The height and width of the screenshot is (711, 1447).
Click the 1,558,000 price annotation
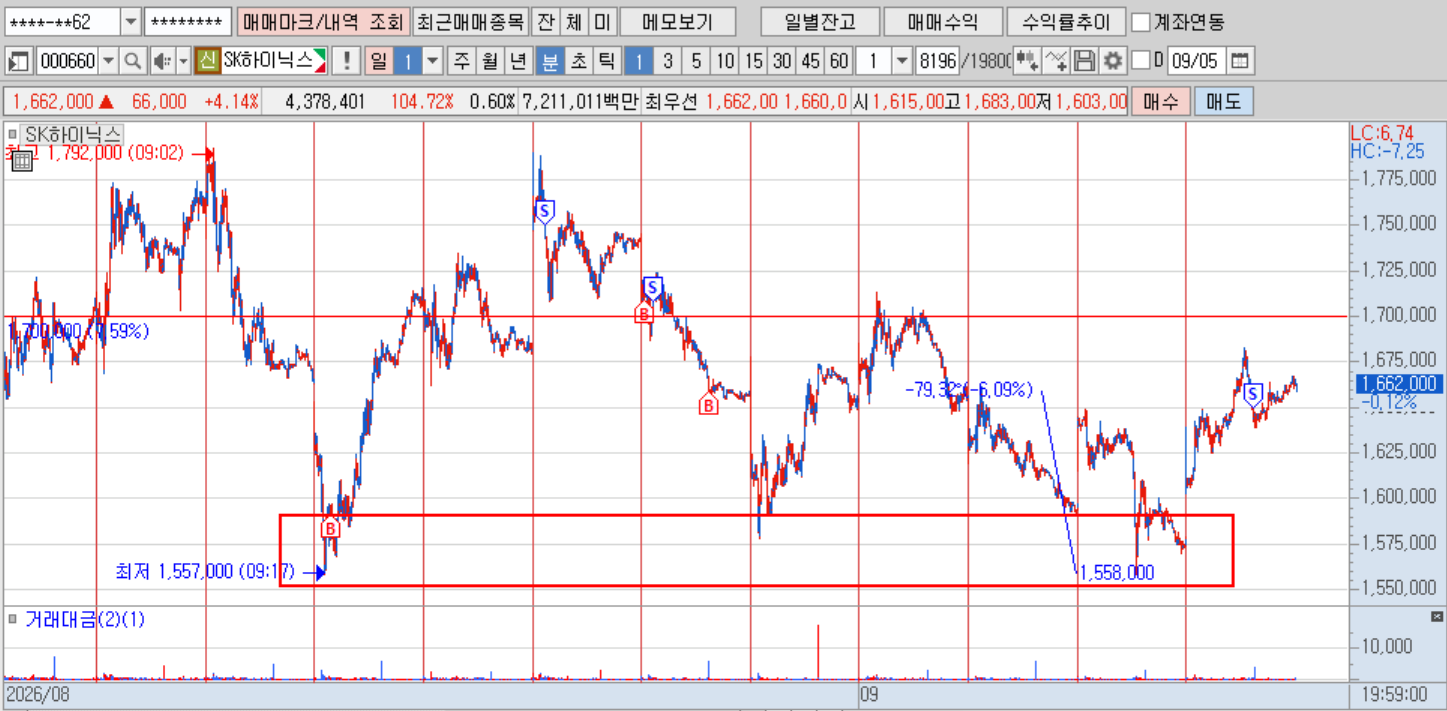pos(1117,573)
